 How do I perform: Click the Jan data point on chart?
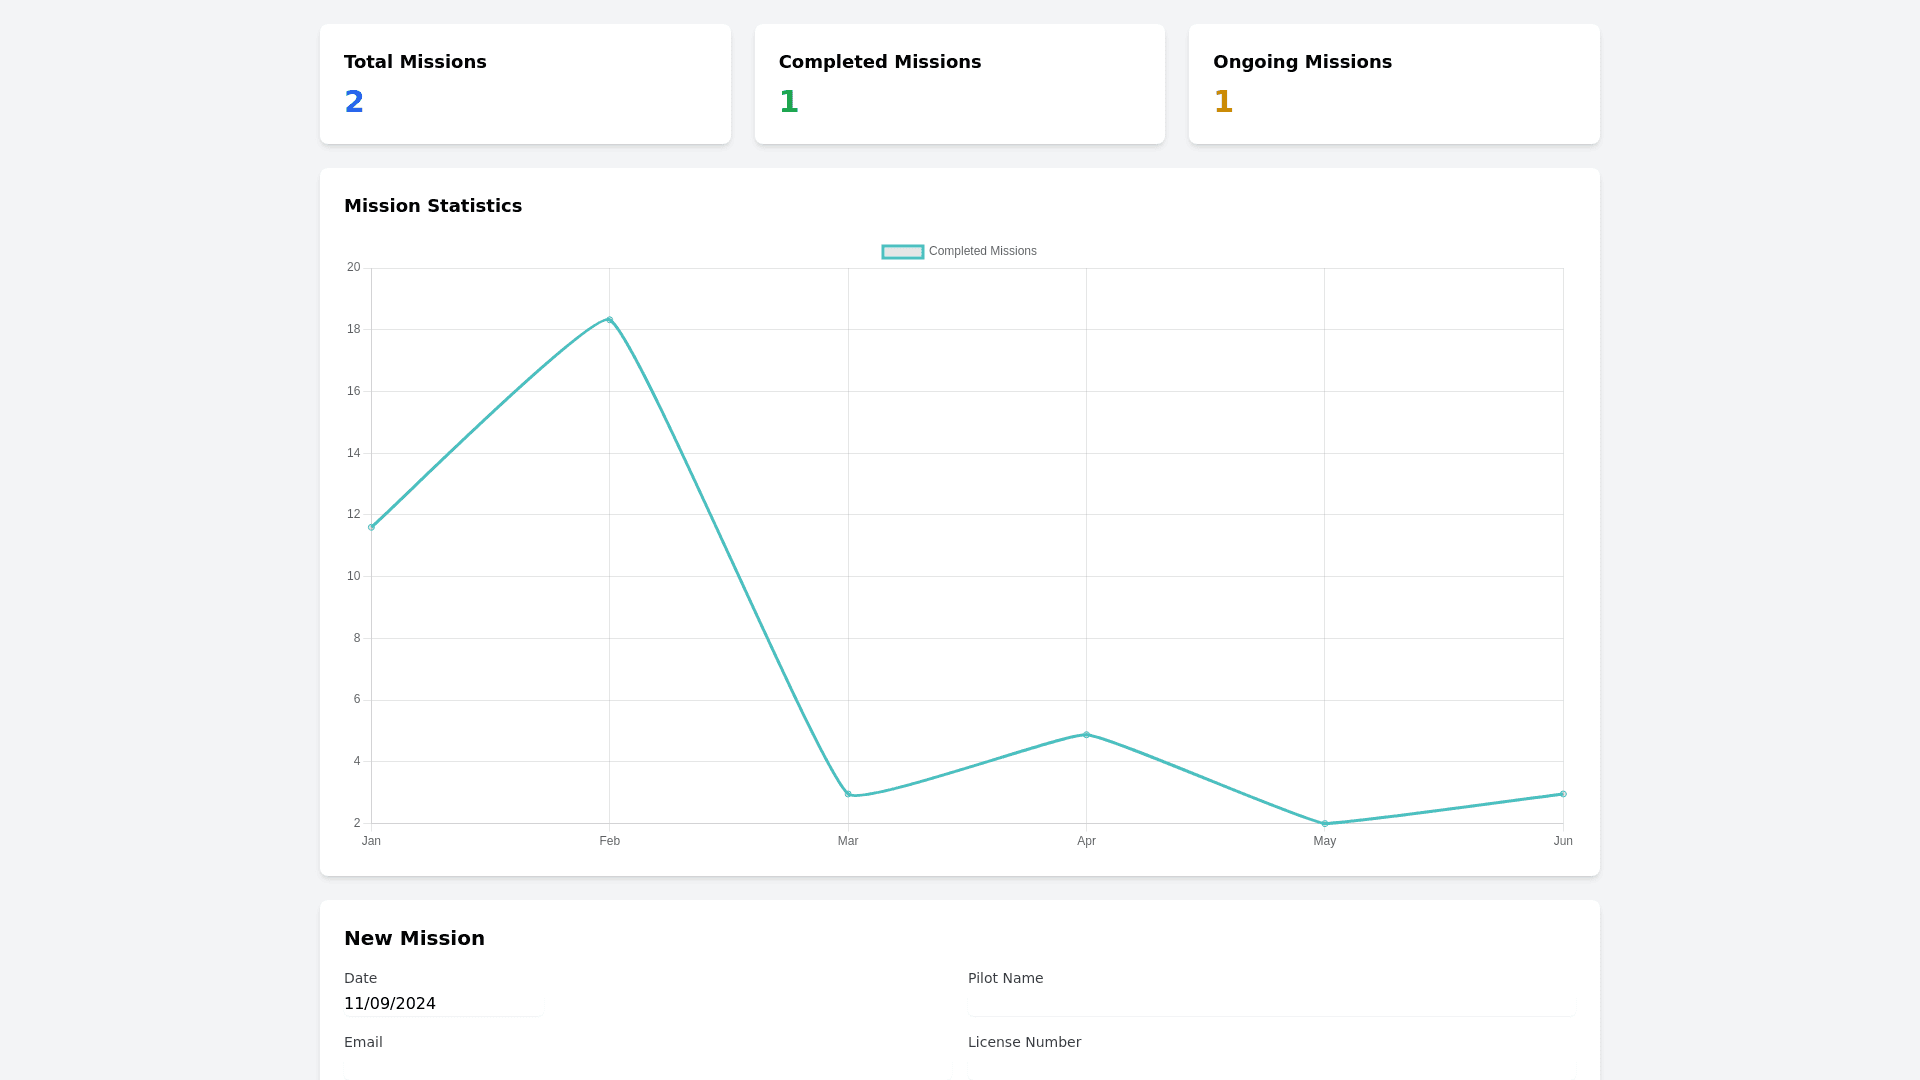(372, 527)
